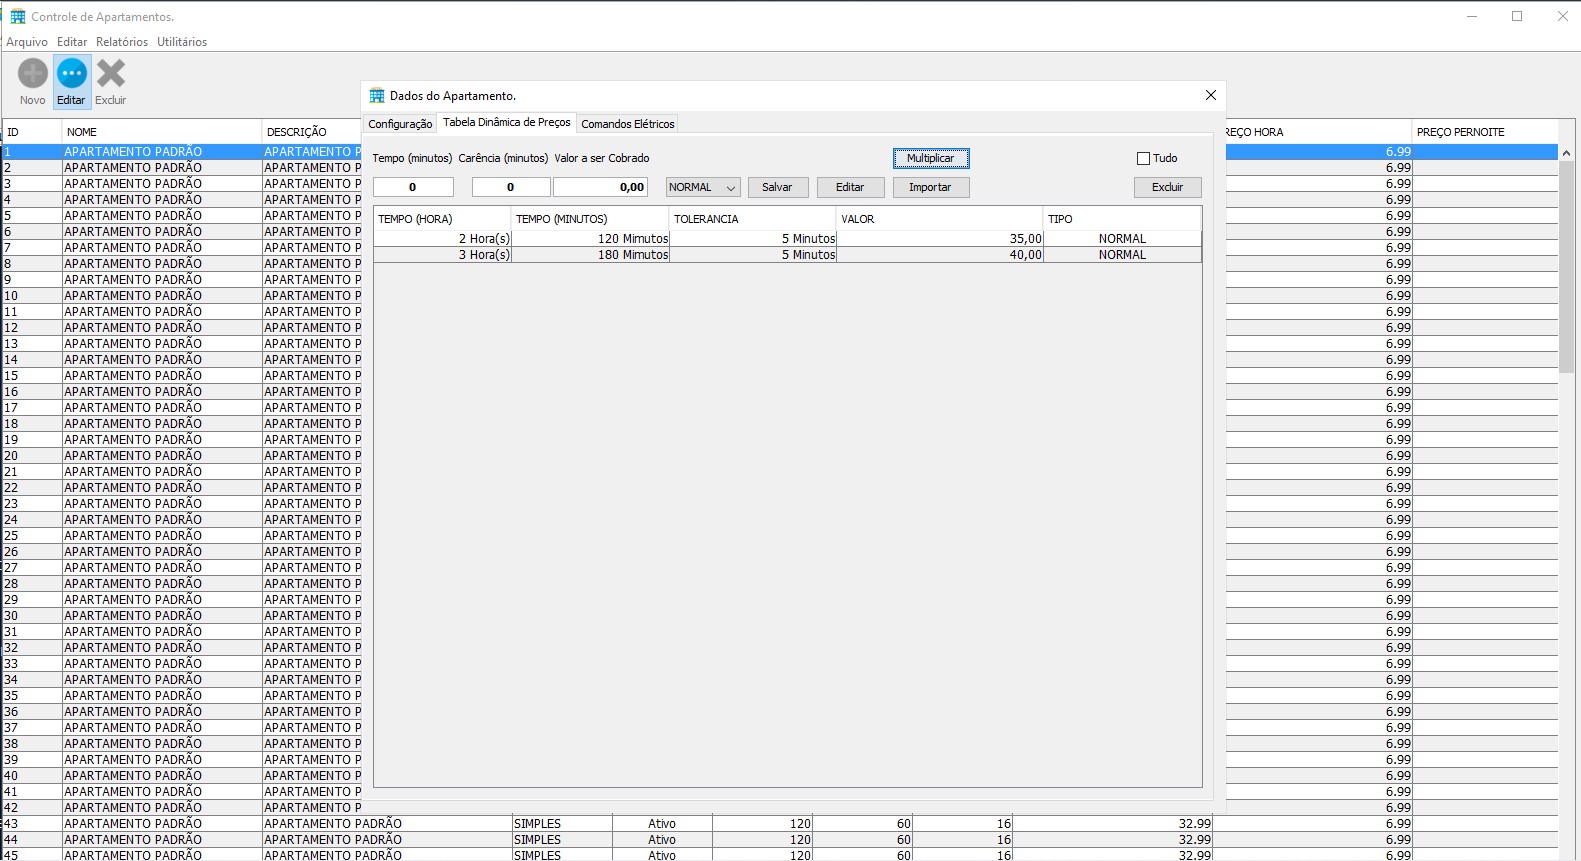Open the NORMAL type dropdown
Image resolution: width=1581 pixels, height=861 pixels.
(703, 187)
